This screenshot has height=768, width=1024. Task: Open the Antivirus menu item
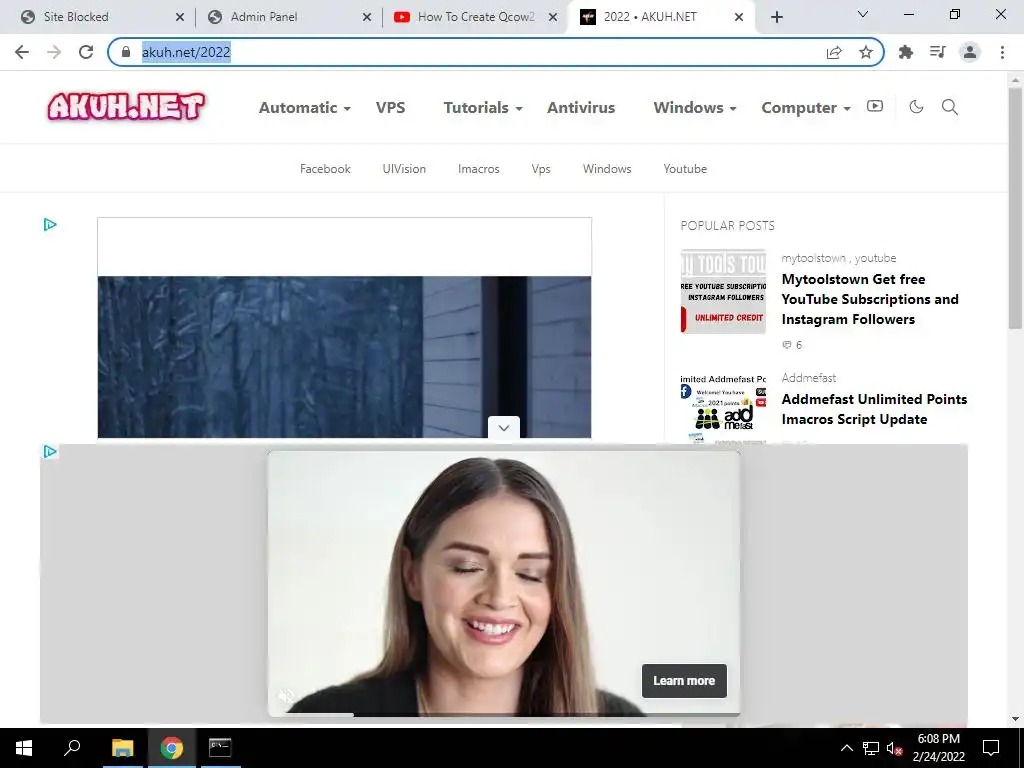click(581, 108)
